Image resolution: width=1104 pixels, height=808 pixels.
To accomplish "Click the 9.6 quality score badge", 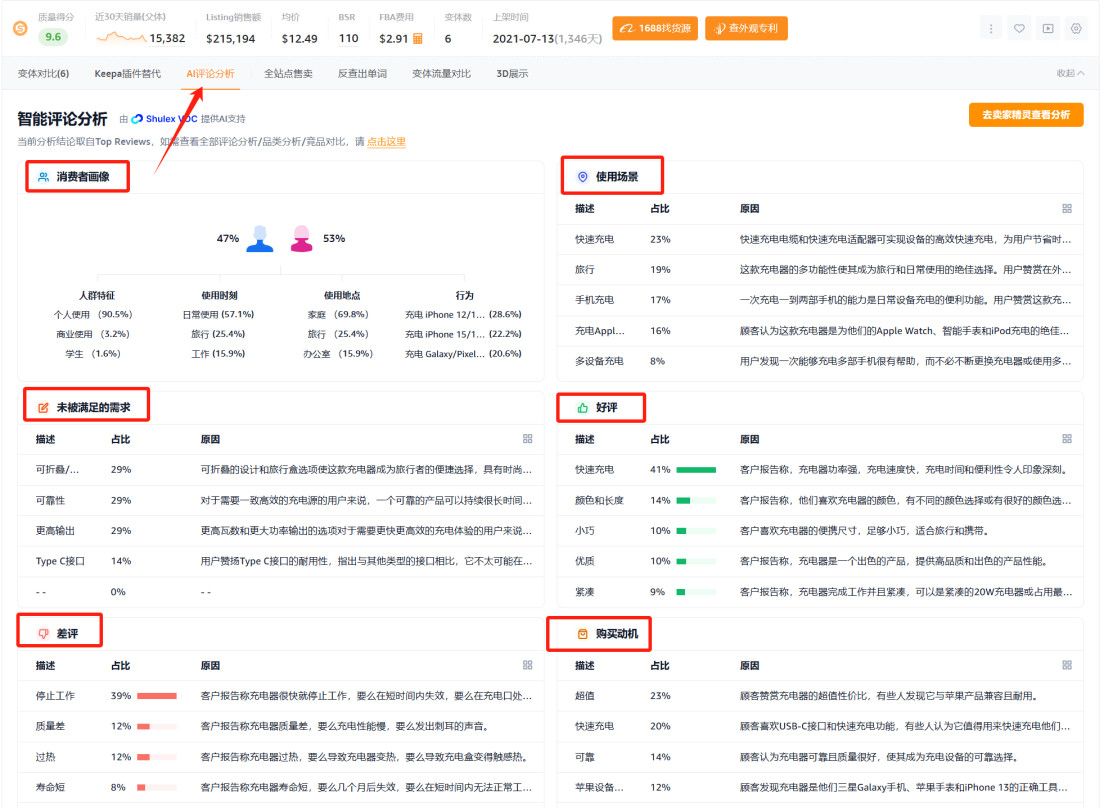I will pyautogui.click(x=53, y=37).
